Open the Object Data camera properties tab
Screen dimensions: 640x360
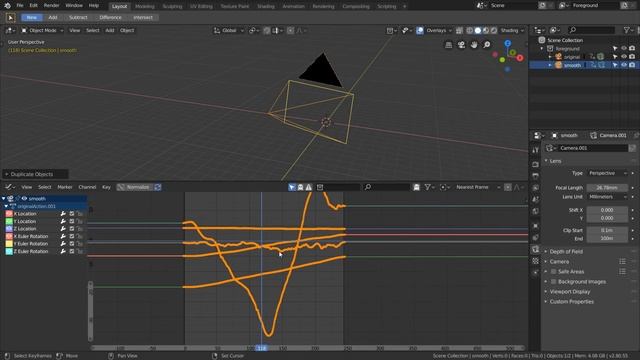[535, 249]
